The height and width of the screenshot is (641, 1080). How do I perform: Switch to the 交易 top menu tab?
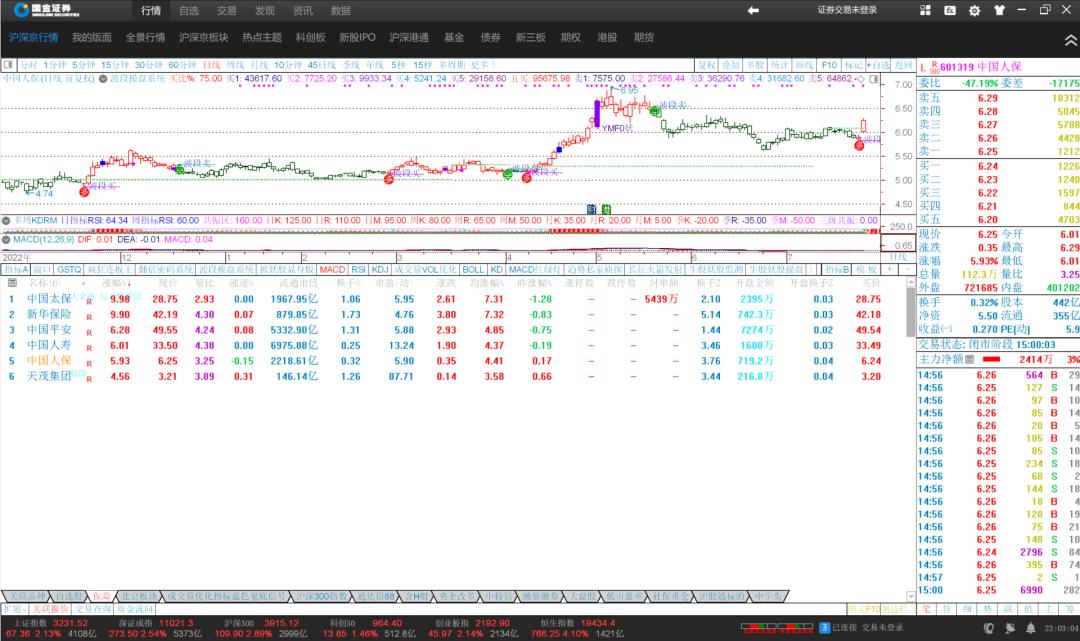(227, 10)
